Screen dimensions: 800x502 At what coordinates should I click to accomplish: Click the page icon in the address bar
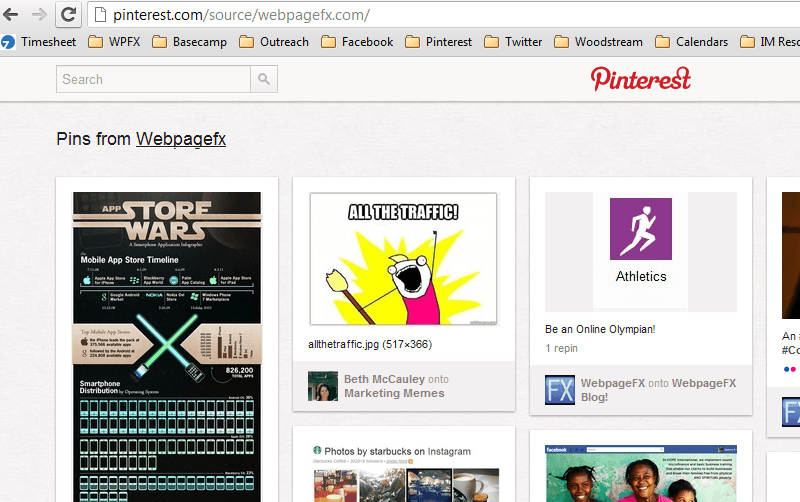(x=101, y=15)
